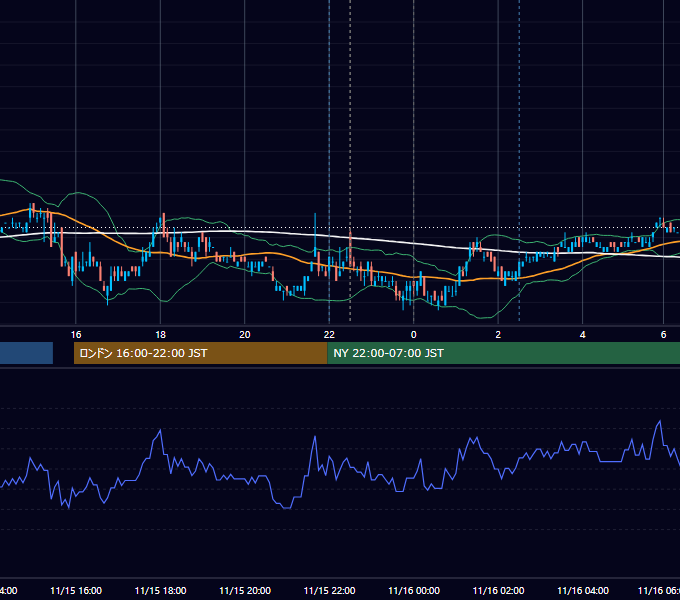Click the 11/15 22:00 date label
The height and width of the screenshot is (600, 680).
click(329, 590)
